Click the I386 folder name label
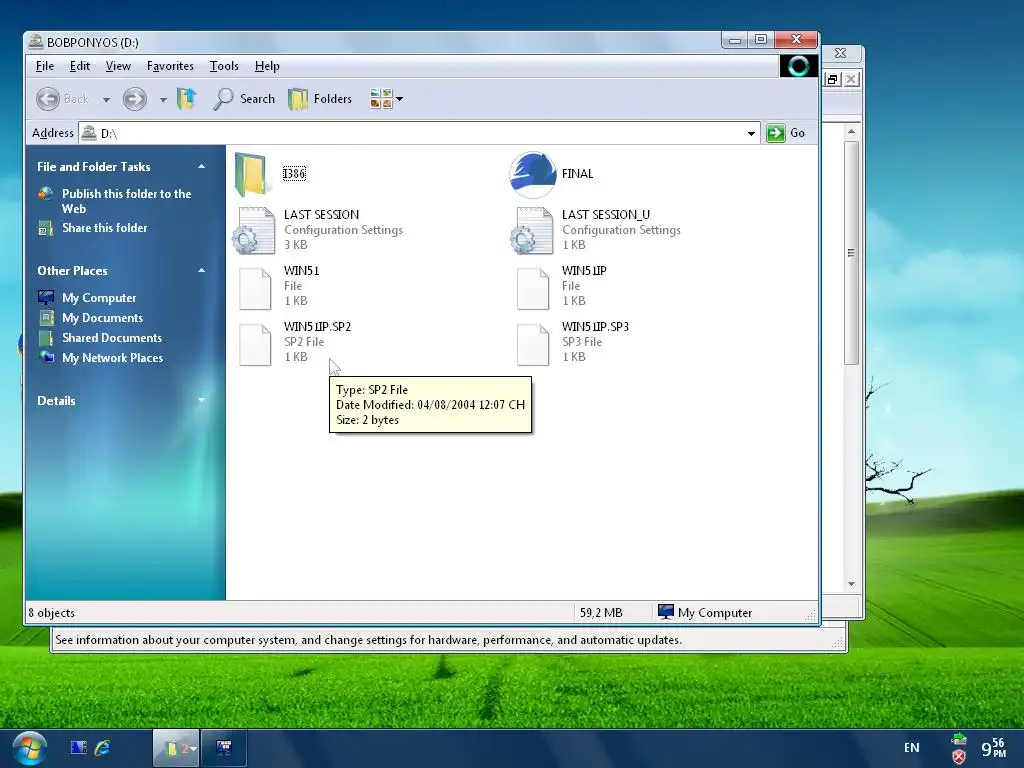The image size is (1024, 768). pos(295,174)
